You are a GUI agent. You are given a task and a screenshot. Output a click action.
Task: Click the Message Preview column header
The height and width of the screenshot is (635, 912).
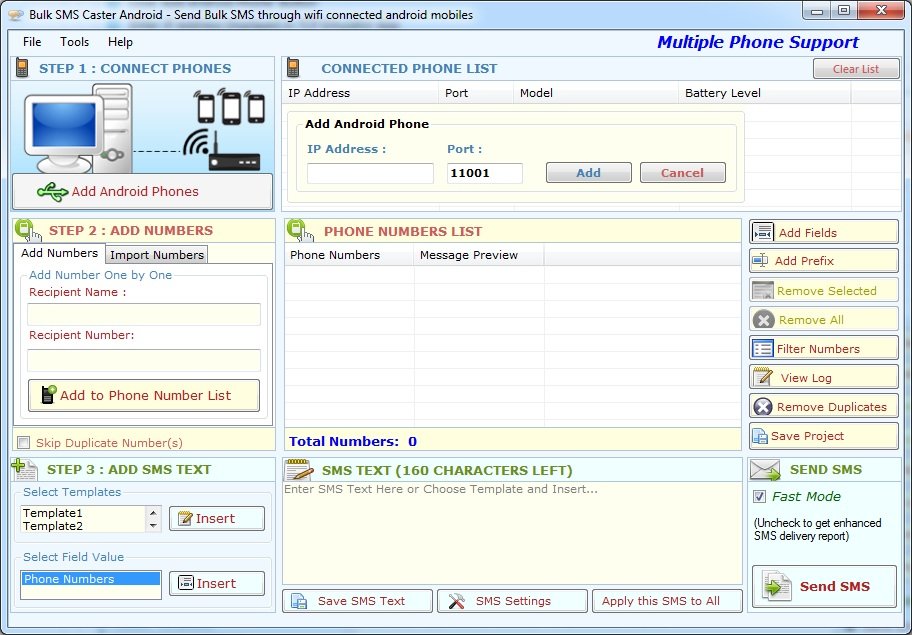pos(479,255)
